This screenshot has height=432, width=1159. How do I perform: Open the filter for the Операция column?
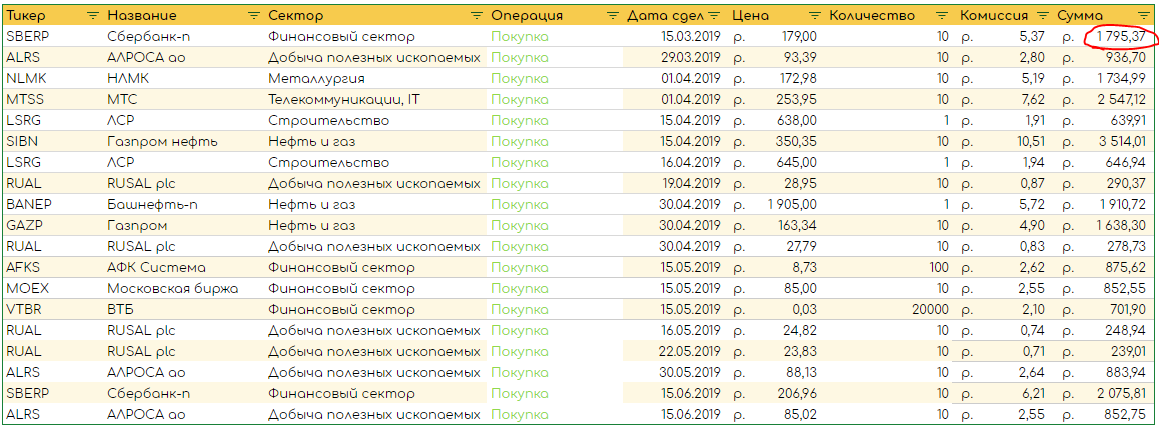click(x=613, y=16)
